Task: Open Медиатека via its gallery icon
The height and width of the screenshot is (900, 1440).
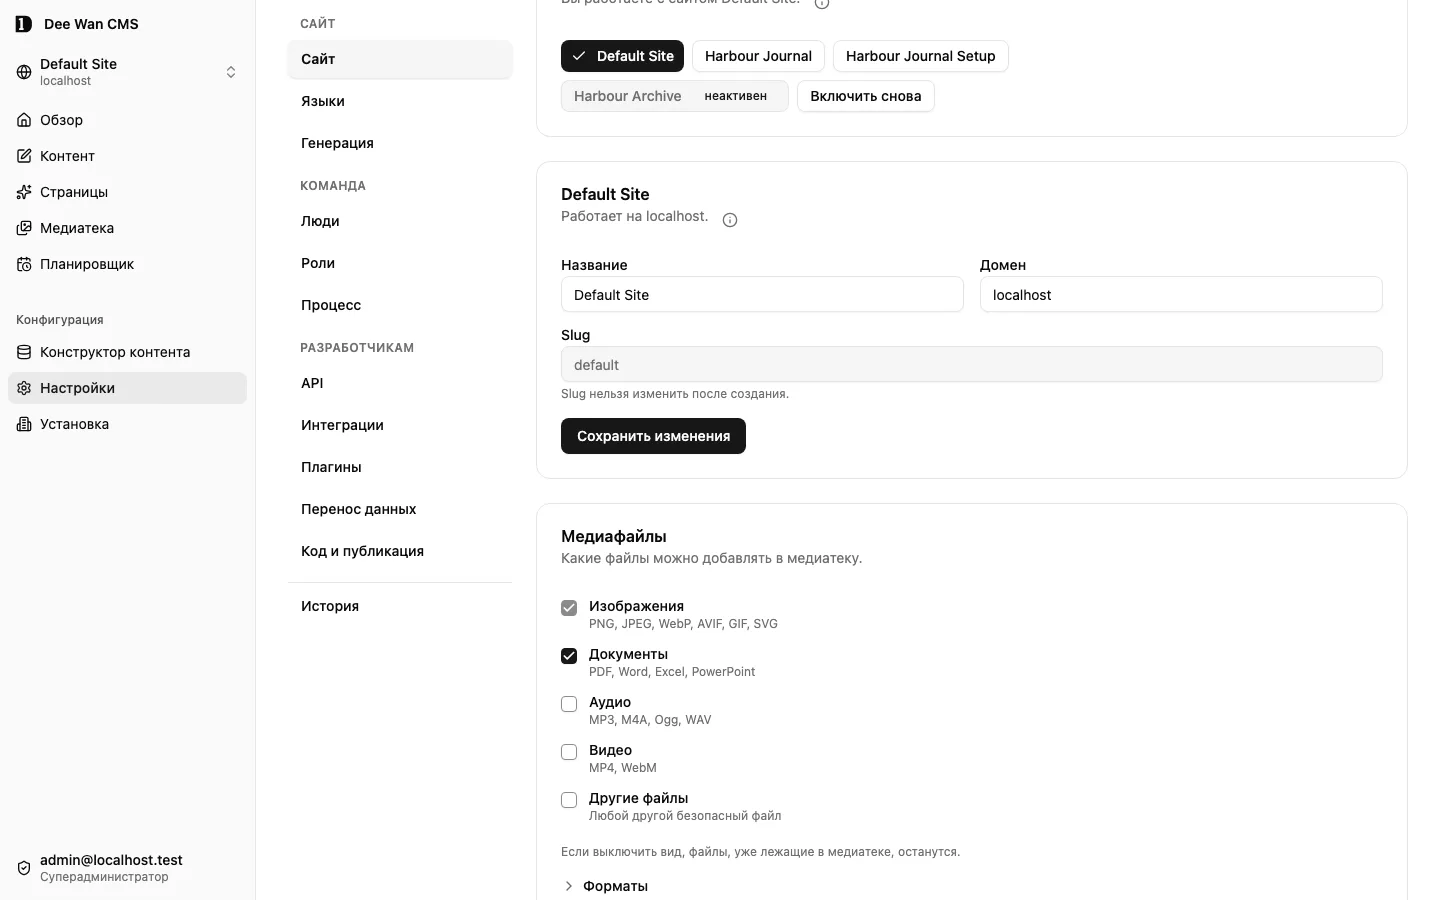Action: (24, 228)
